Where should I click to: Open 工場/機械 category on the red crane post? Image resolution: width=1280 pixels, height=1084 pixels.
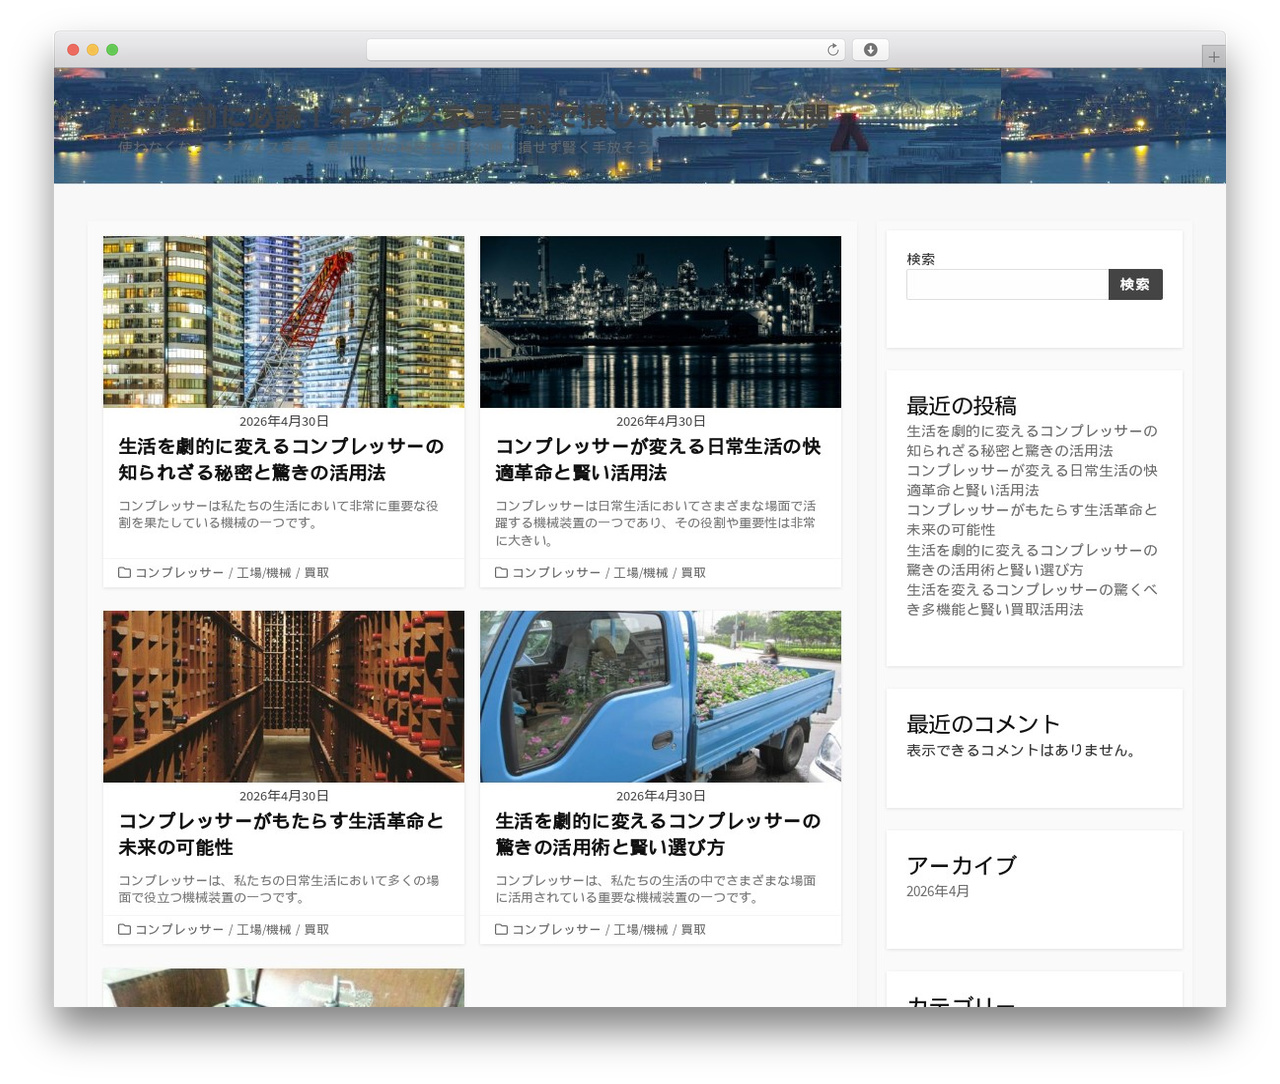264,573
